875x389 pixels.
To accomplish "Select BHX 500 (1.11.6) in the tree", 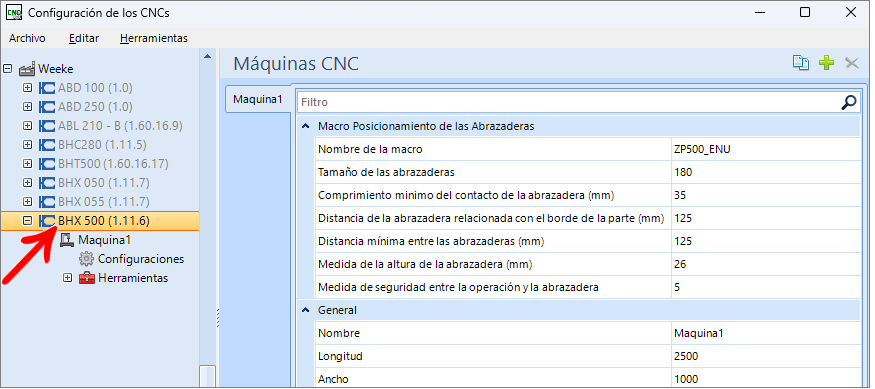I will pyautogui.click(x=104, y=221).
